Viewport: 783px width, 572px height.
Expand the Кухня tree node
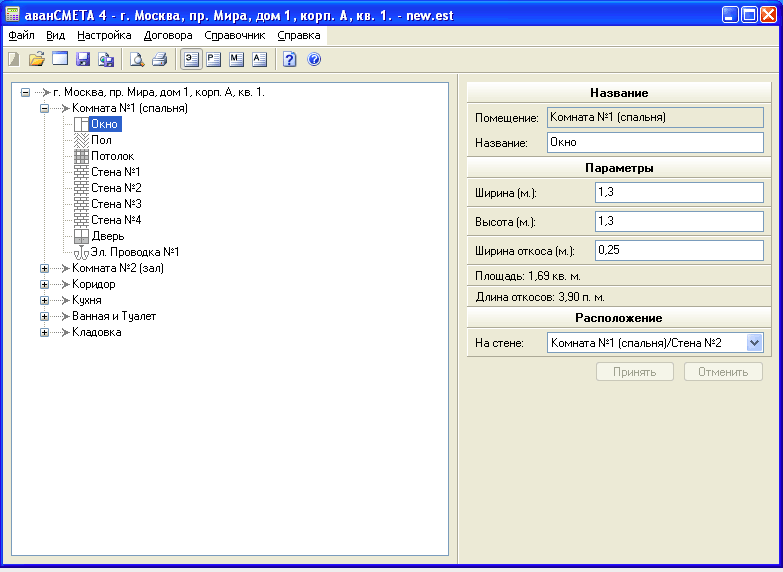[x=44, y=300]
